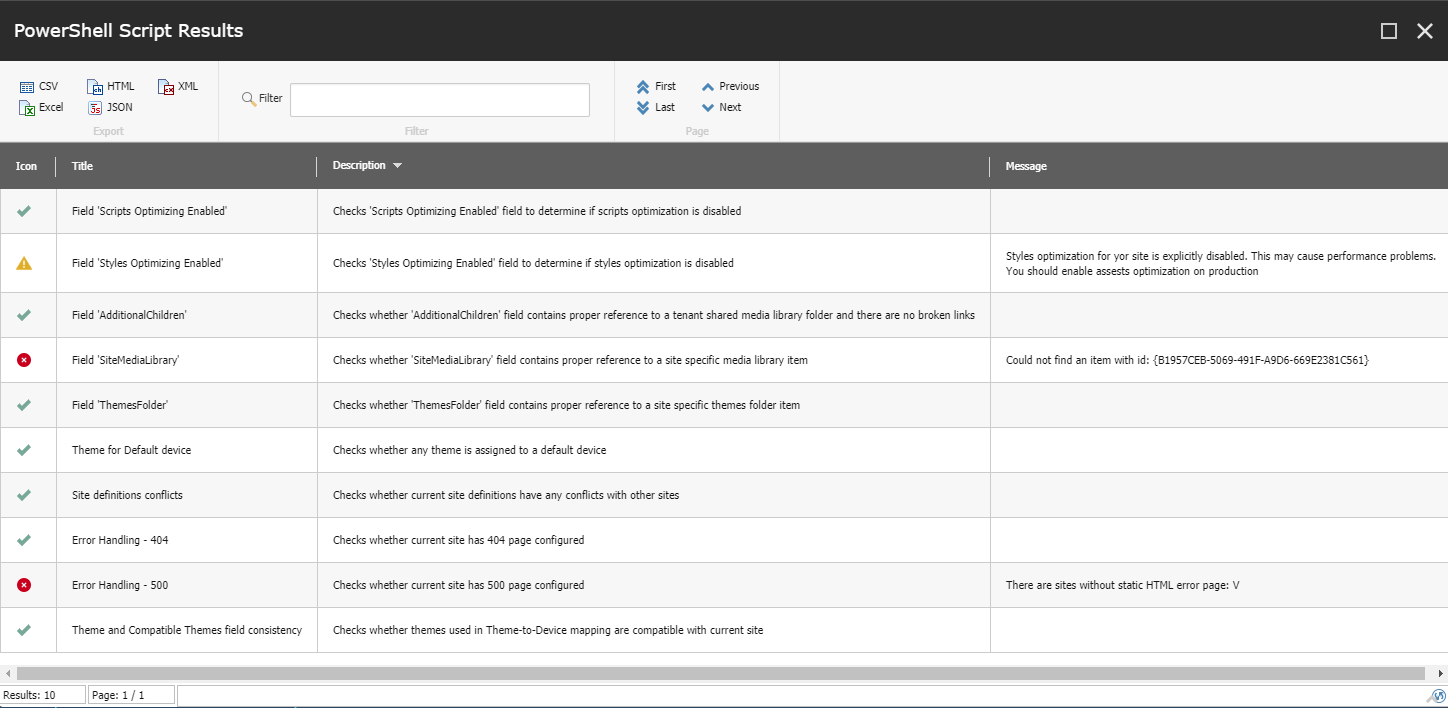1448x708 pixels.
Task: Export results to Excel
Action: point(41,108)
